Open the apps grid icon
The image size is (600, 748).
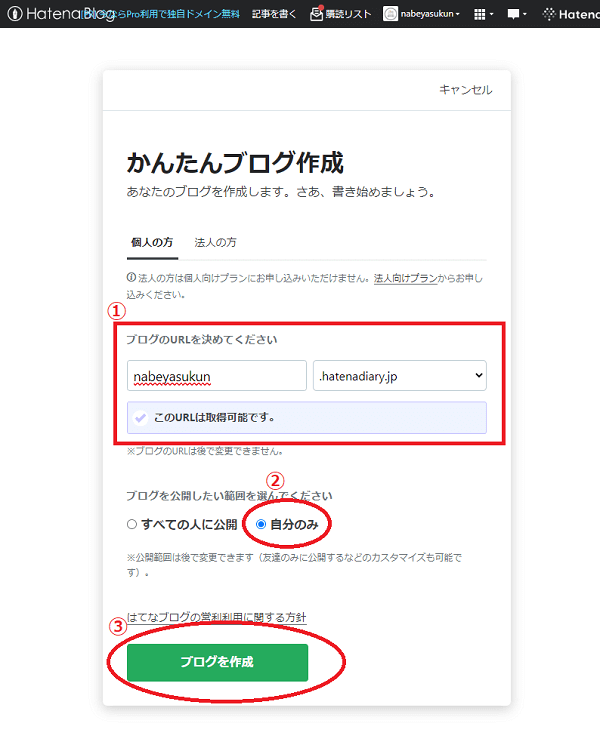click(480, 14)
